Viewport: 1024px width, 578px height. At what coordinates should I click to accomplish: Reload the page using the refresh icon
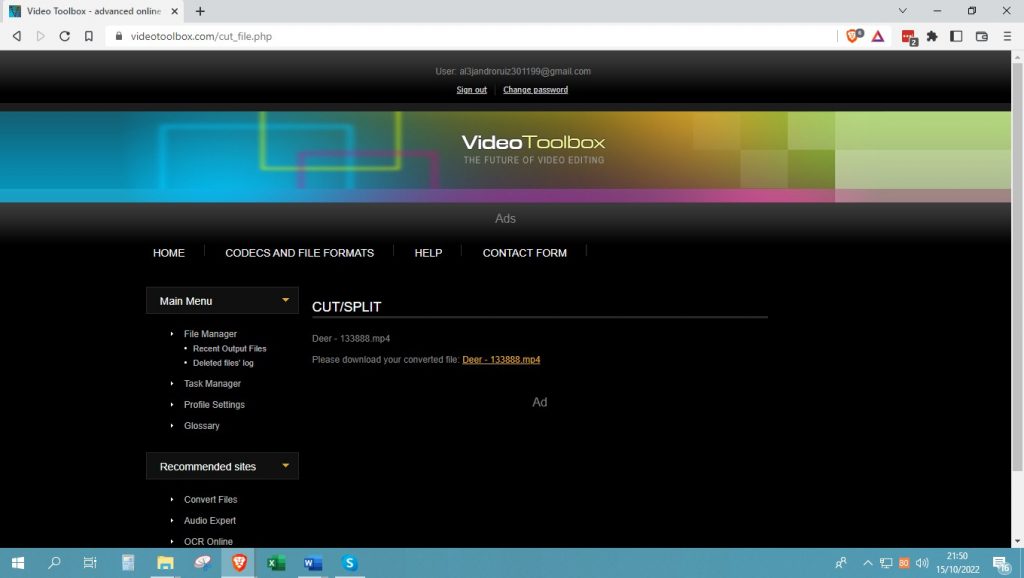(x=64, y=36)
